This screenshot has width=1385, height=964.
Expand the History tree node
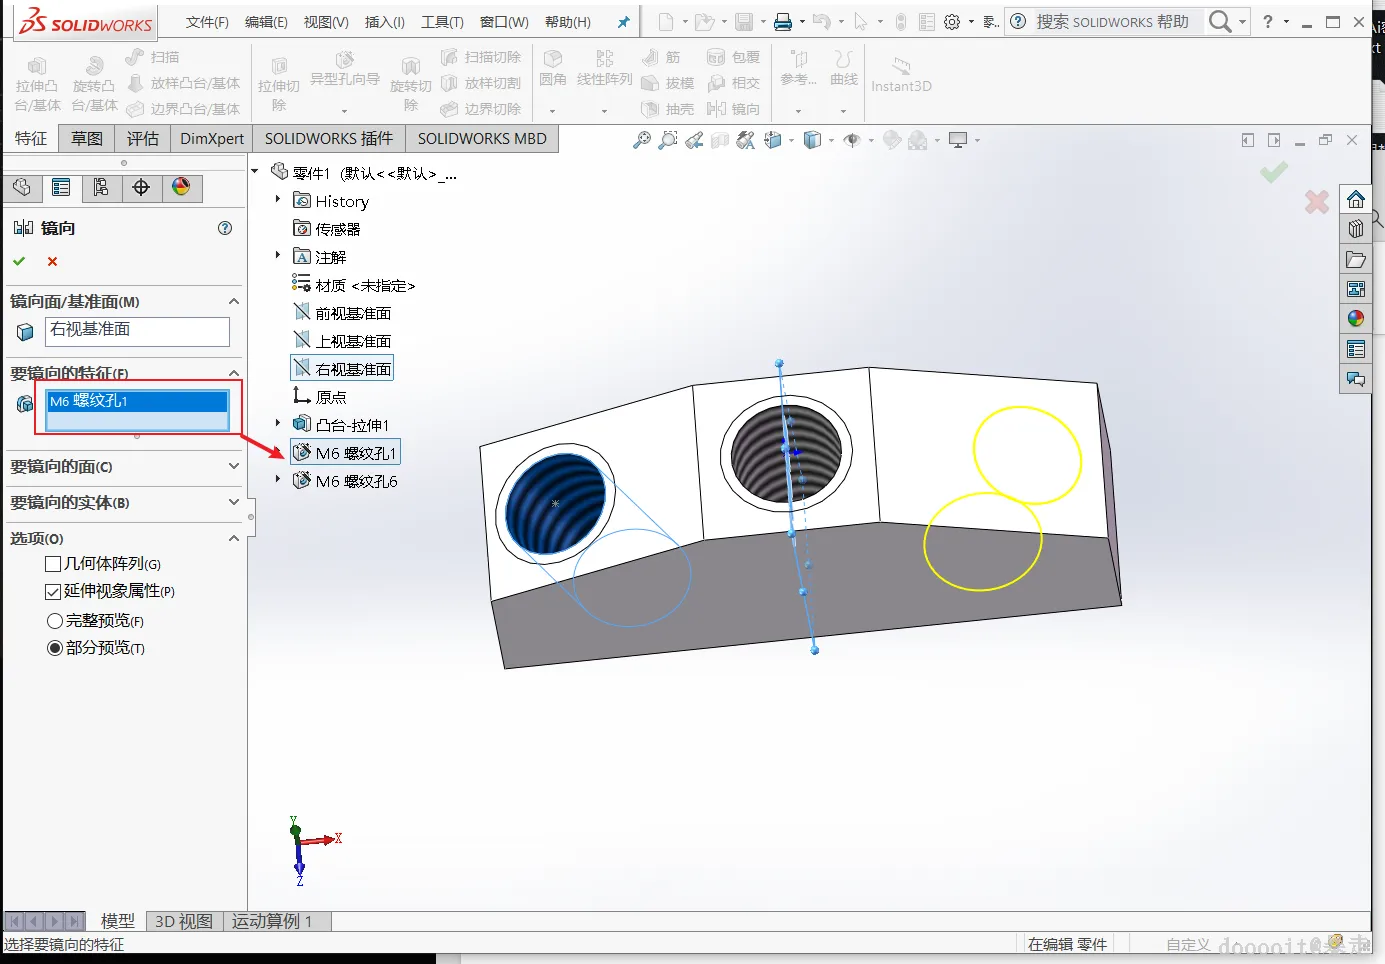tap(278, 200)
